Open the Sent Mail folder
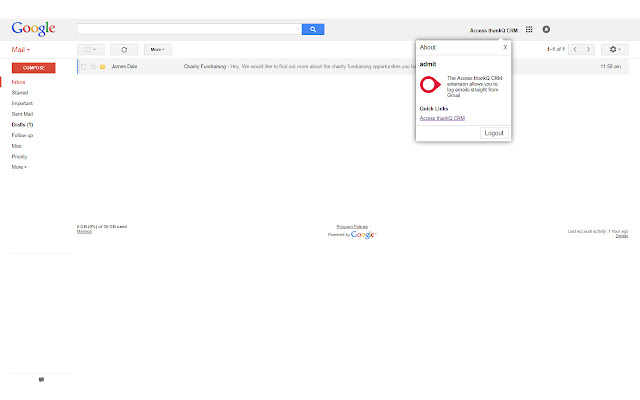This screenshot has width=640, height=400. [x=22, y=114]
